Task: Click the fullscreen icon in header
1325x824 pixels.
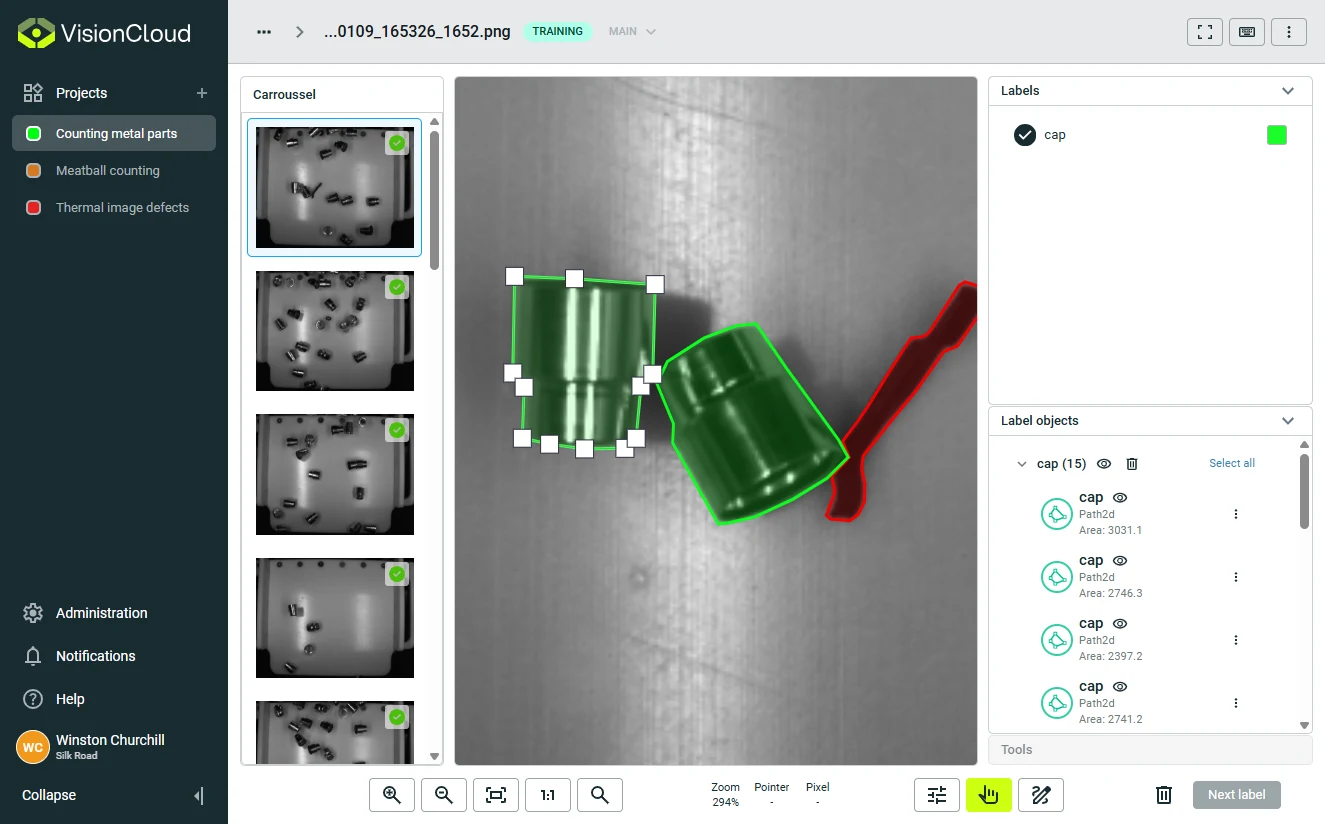Action: pyautogui.click(x=1205, y=32)
